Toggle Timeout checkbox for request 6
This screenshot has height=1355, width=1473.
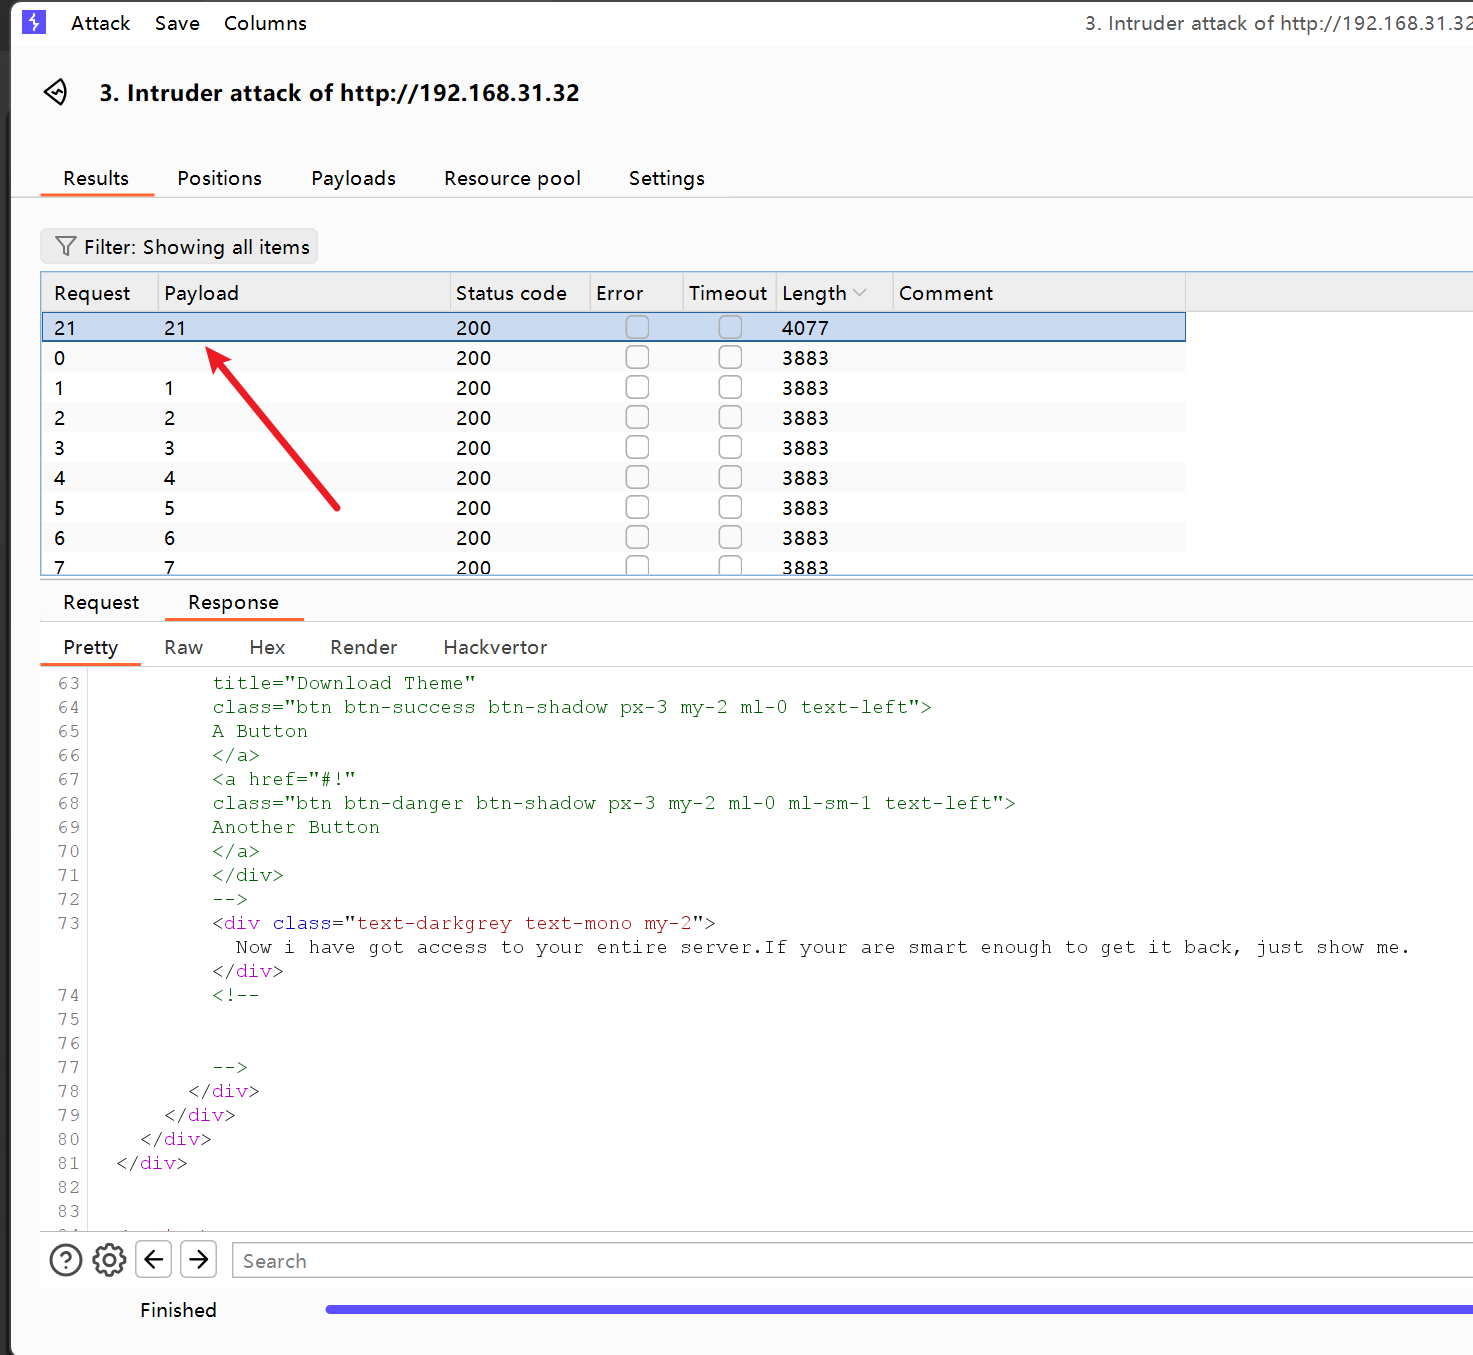pos(730,537)
